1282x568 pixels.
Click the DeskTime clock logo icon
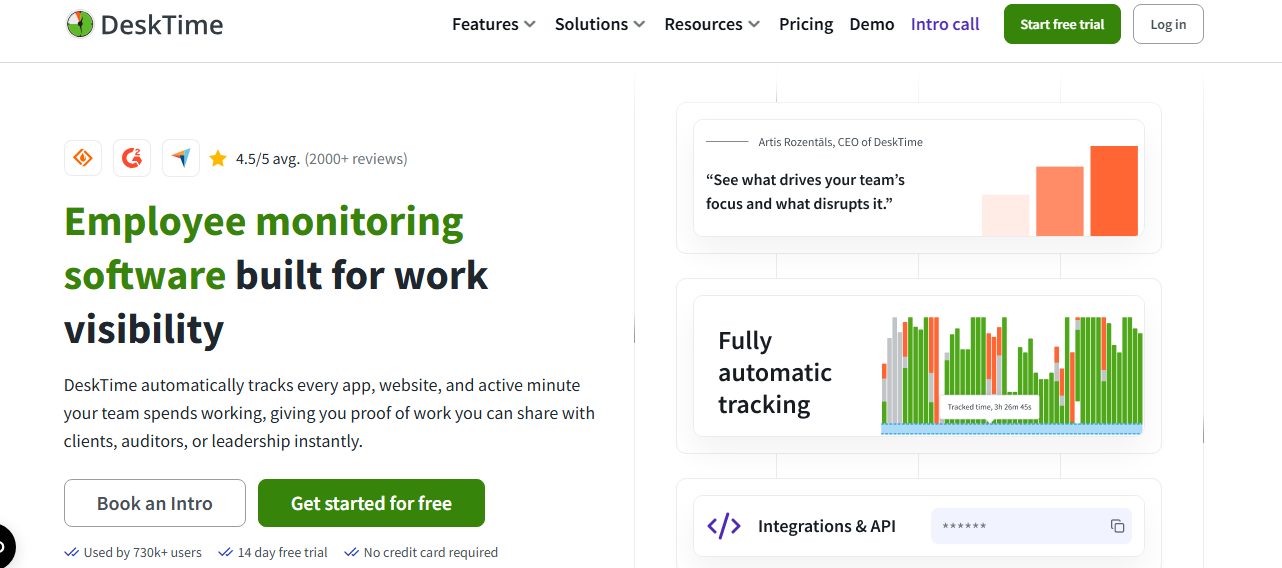click(x=79, y=25)
